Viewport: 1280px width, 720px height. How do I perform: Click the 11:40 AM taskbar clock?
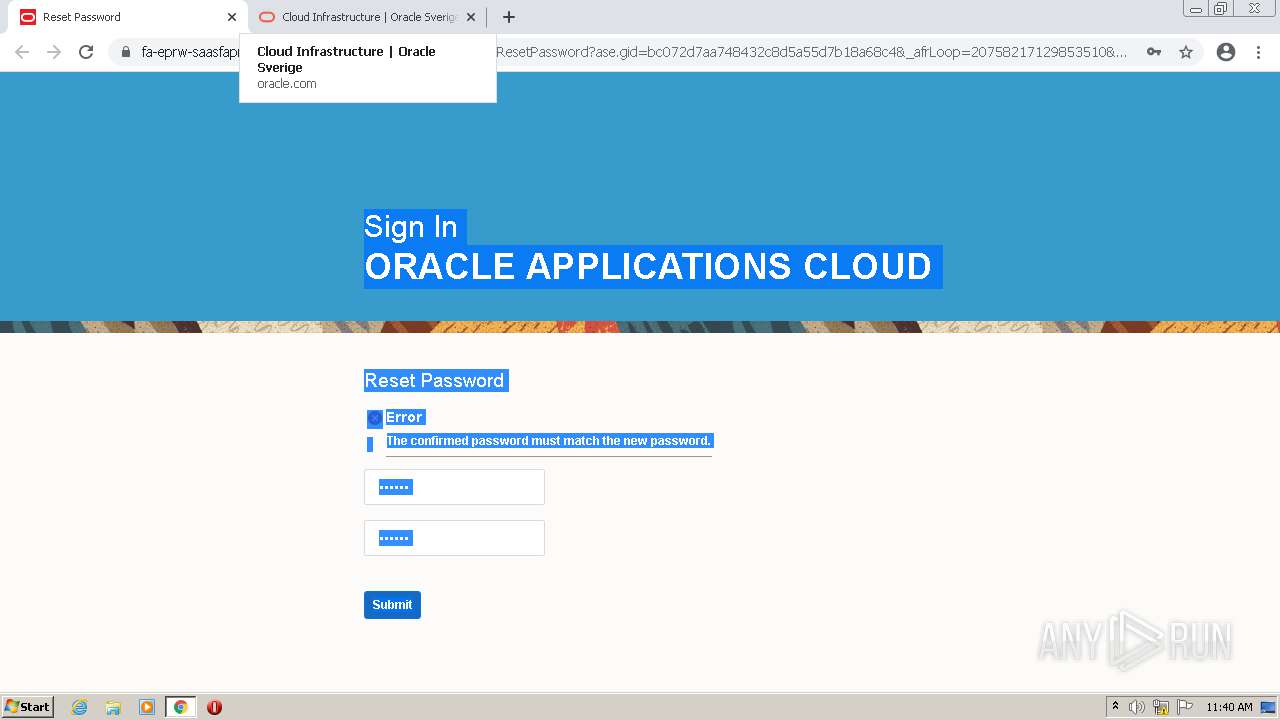tap(1229, 707)
